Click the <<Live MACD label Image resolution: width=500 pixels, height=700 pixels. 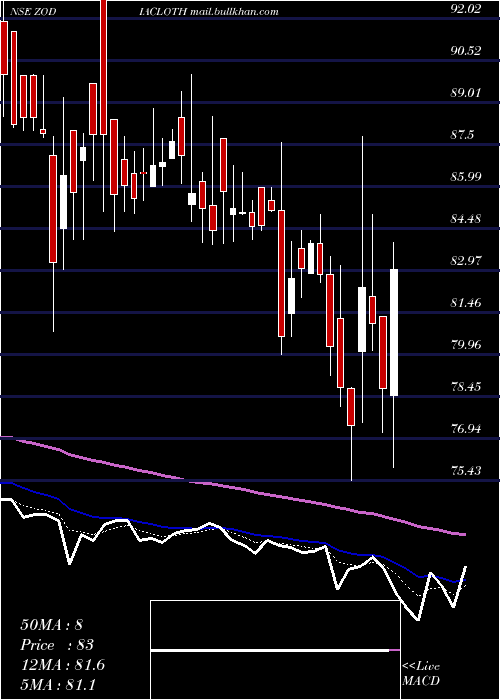click(421, 673)
